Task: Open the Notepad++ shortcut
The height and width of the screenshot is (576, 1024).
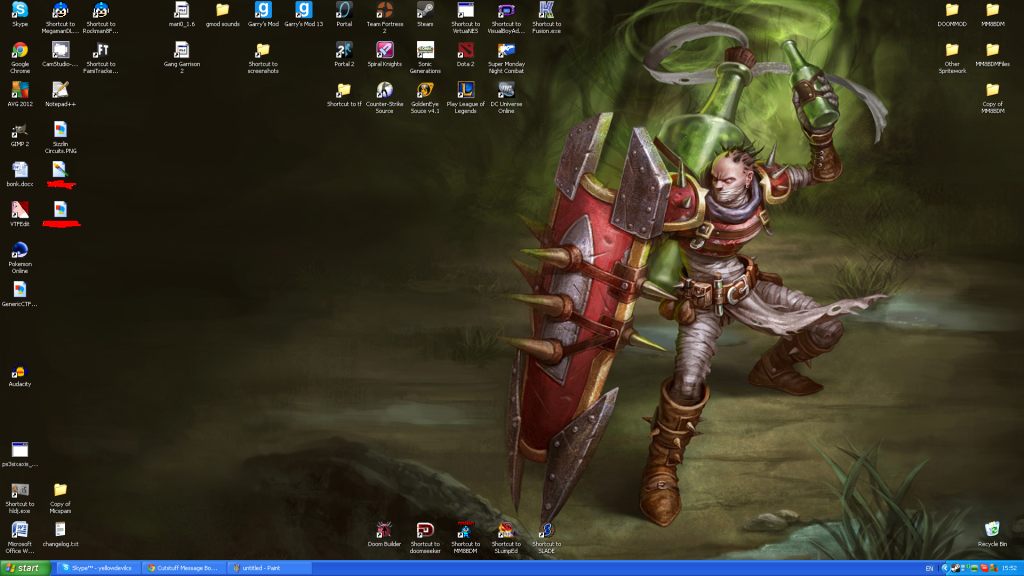Action: click(x=61, y=91)
